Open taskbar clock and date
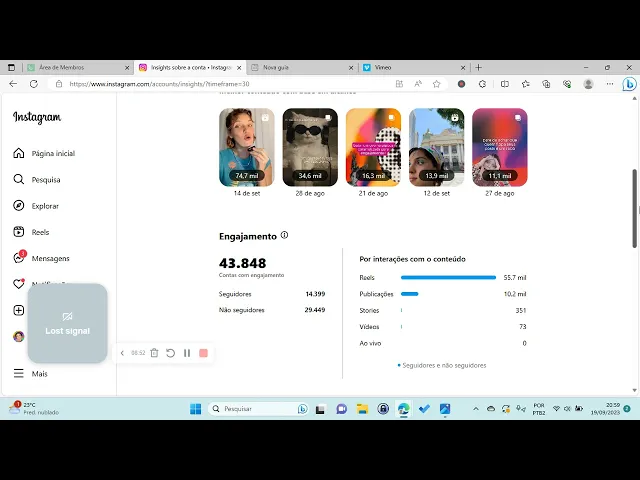 coord(605,409)
